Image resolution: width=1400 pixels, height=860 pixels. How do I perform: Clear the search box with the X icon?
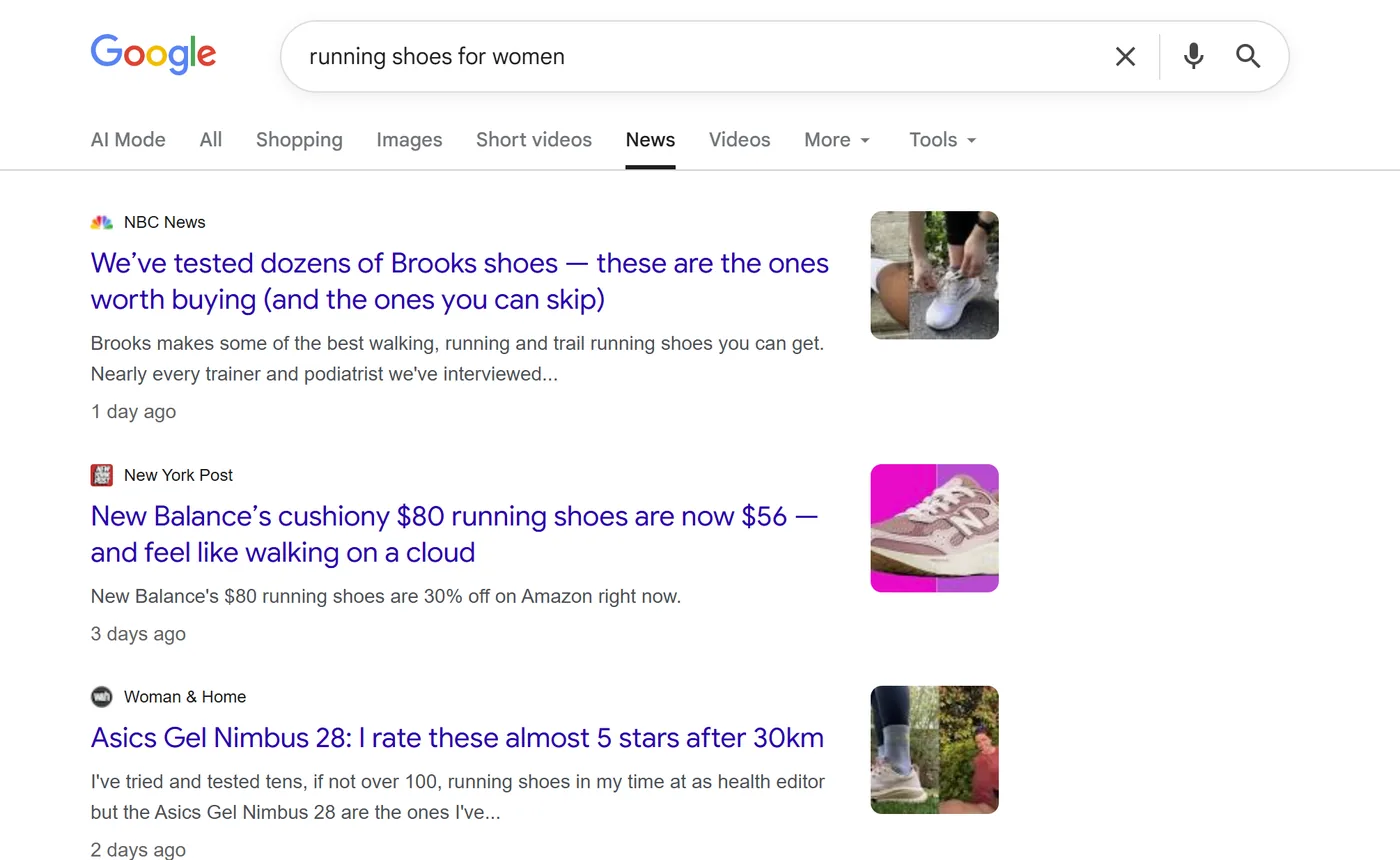(1125, 56)
